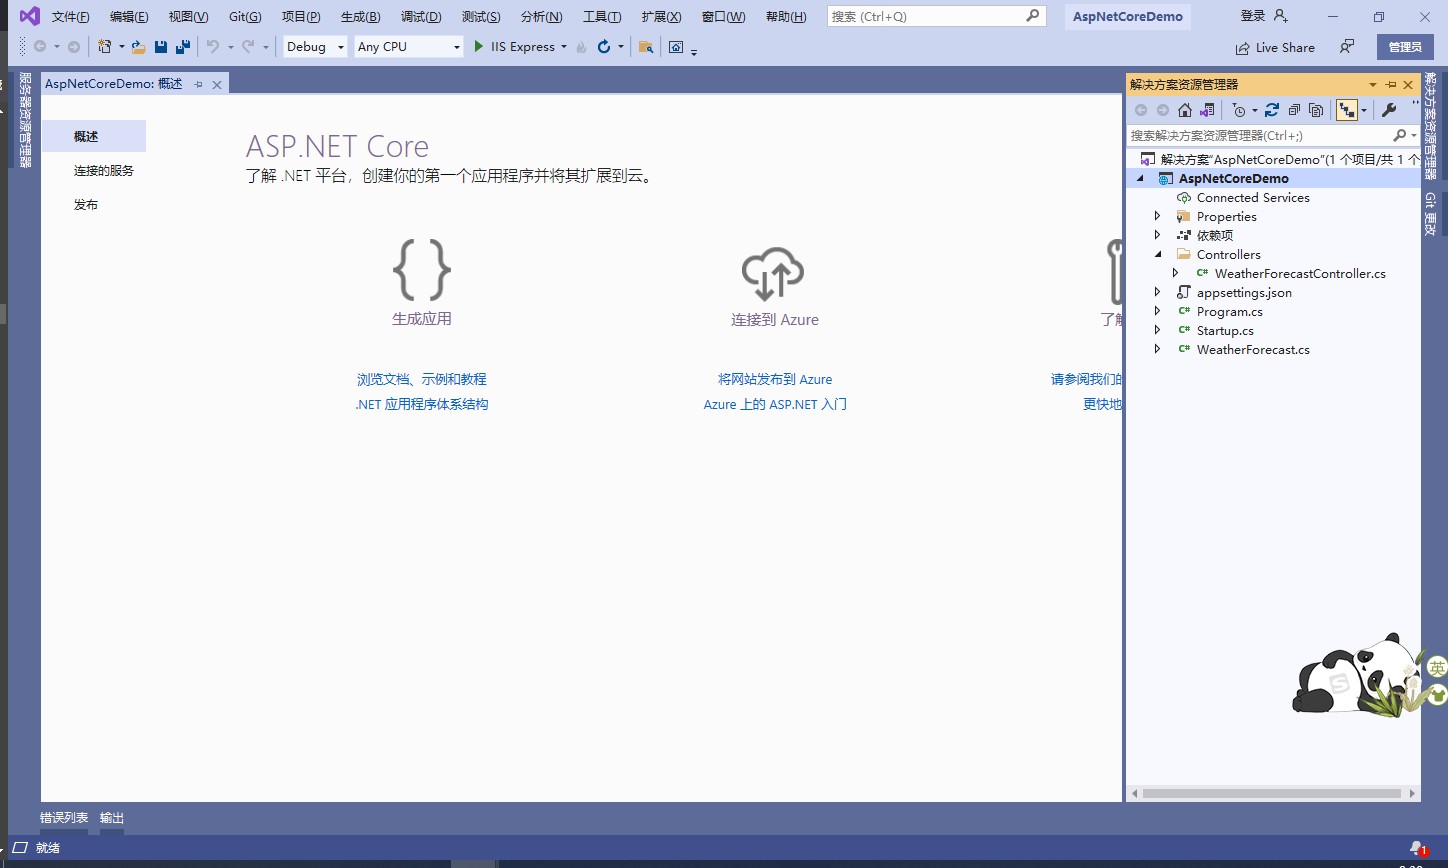Click the Find in Files folder icon

646,47
